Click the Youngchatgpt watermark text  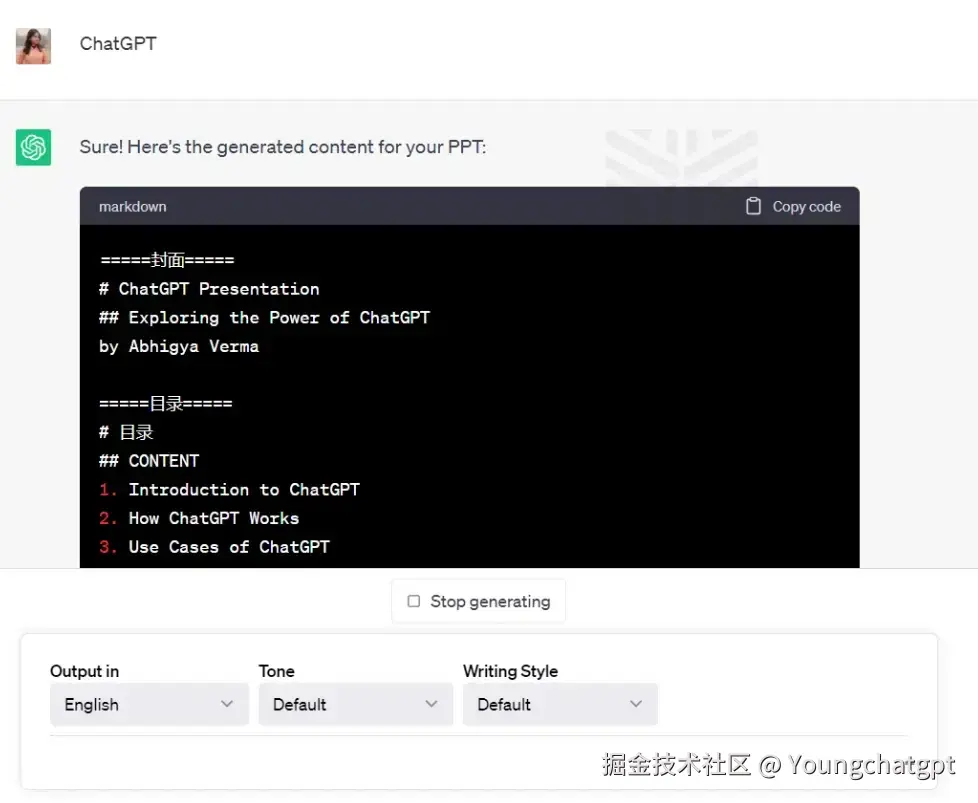[x=790, y=764]
